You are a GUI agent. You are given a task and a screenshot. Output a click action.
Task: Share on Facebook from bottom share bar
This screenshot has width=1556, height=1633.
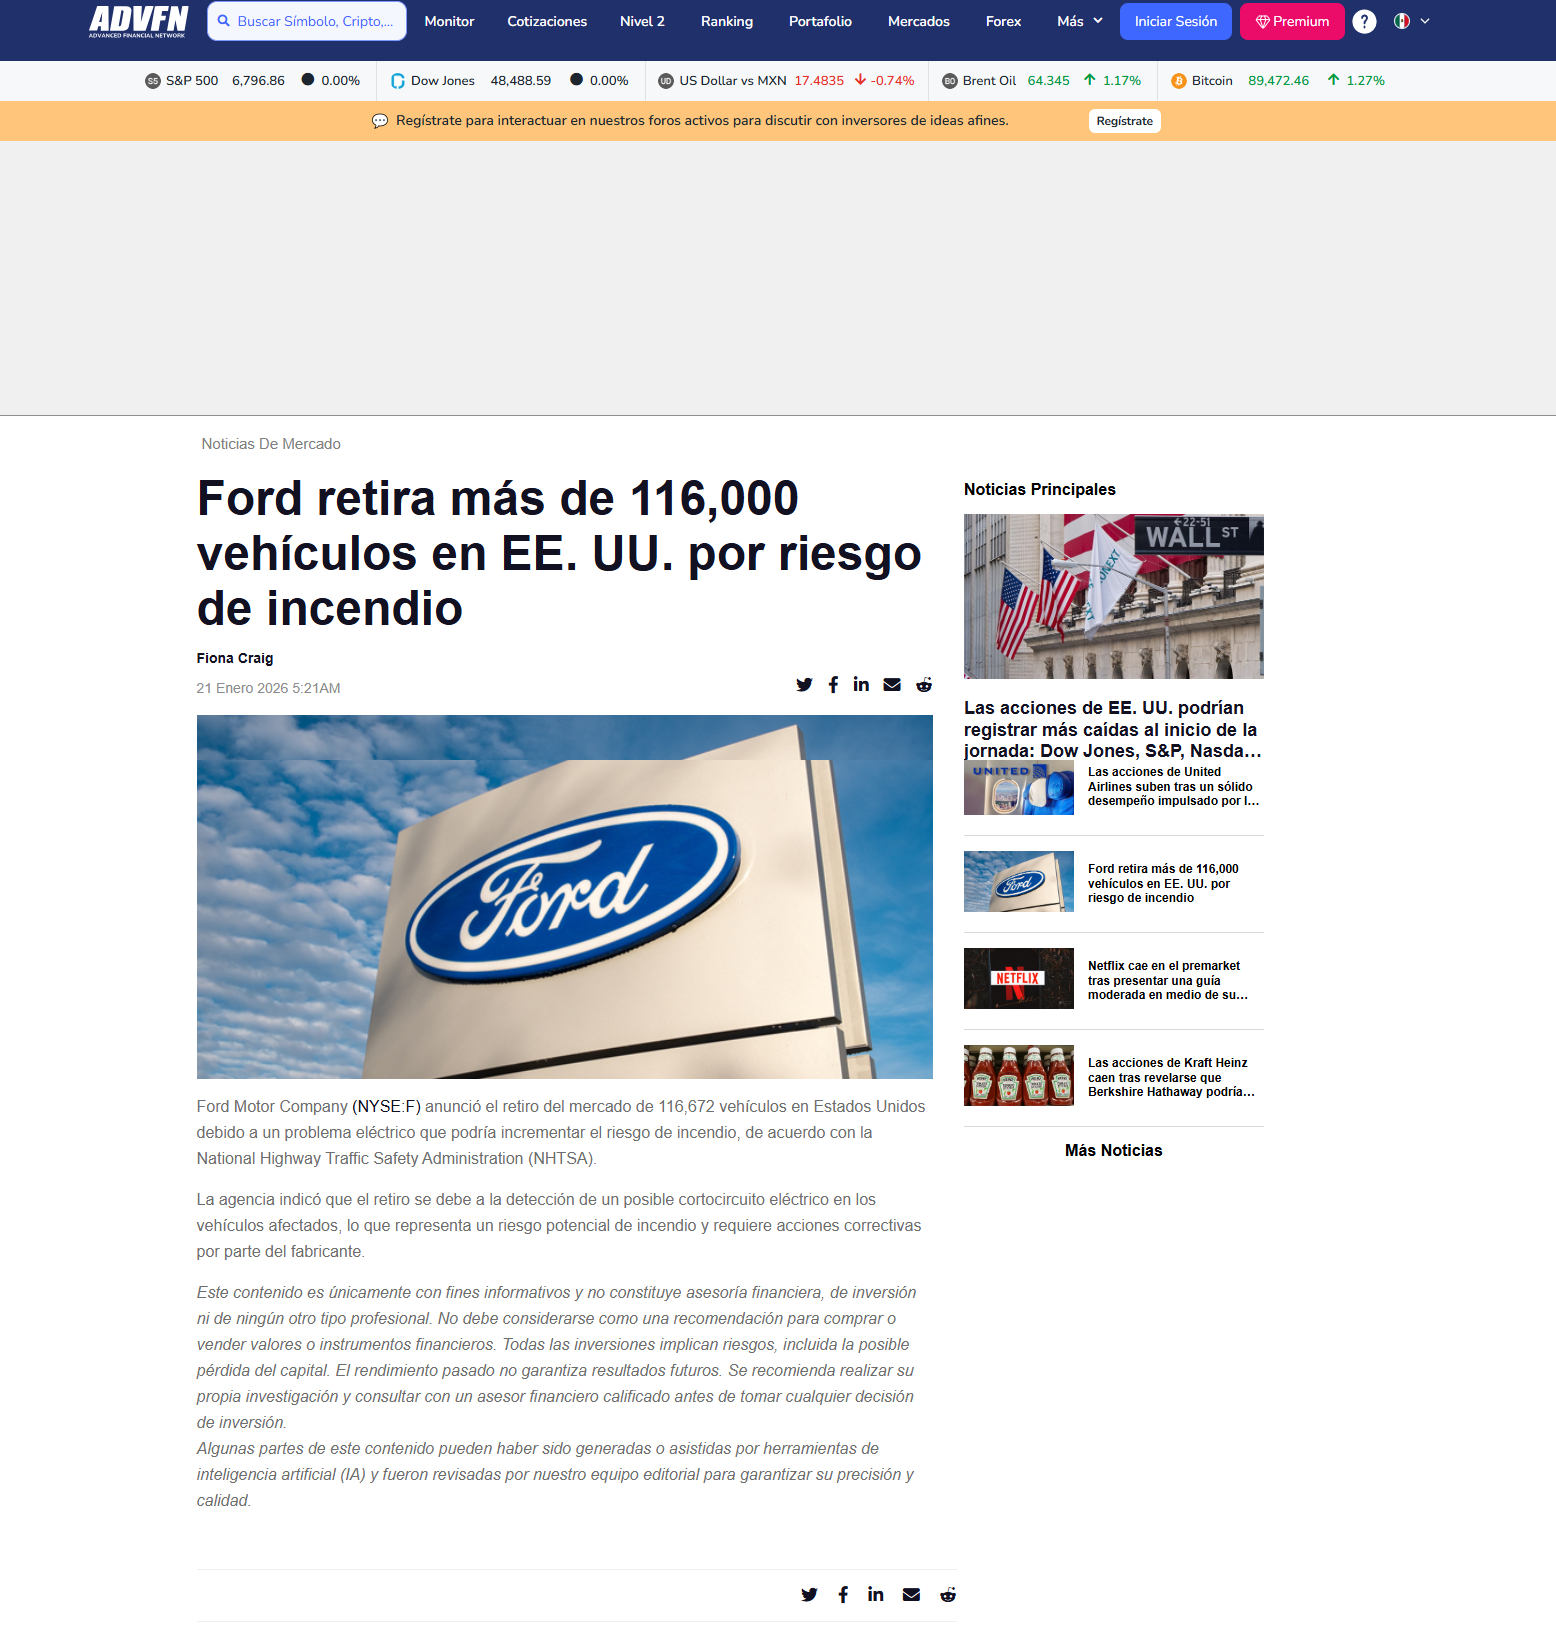pyautogui.click(x=843, y=1595)
